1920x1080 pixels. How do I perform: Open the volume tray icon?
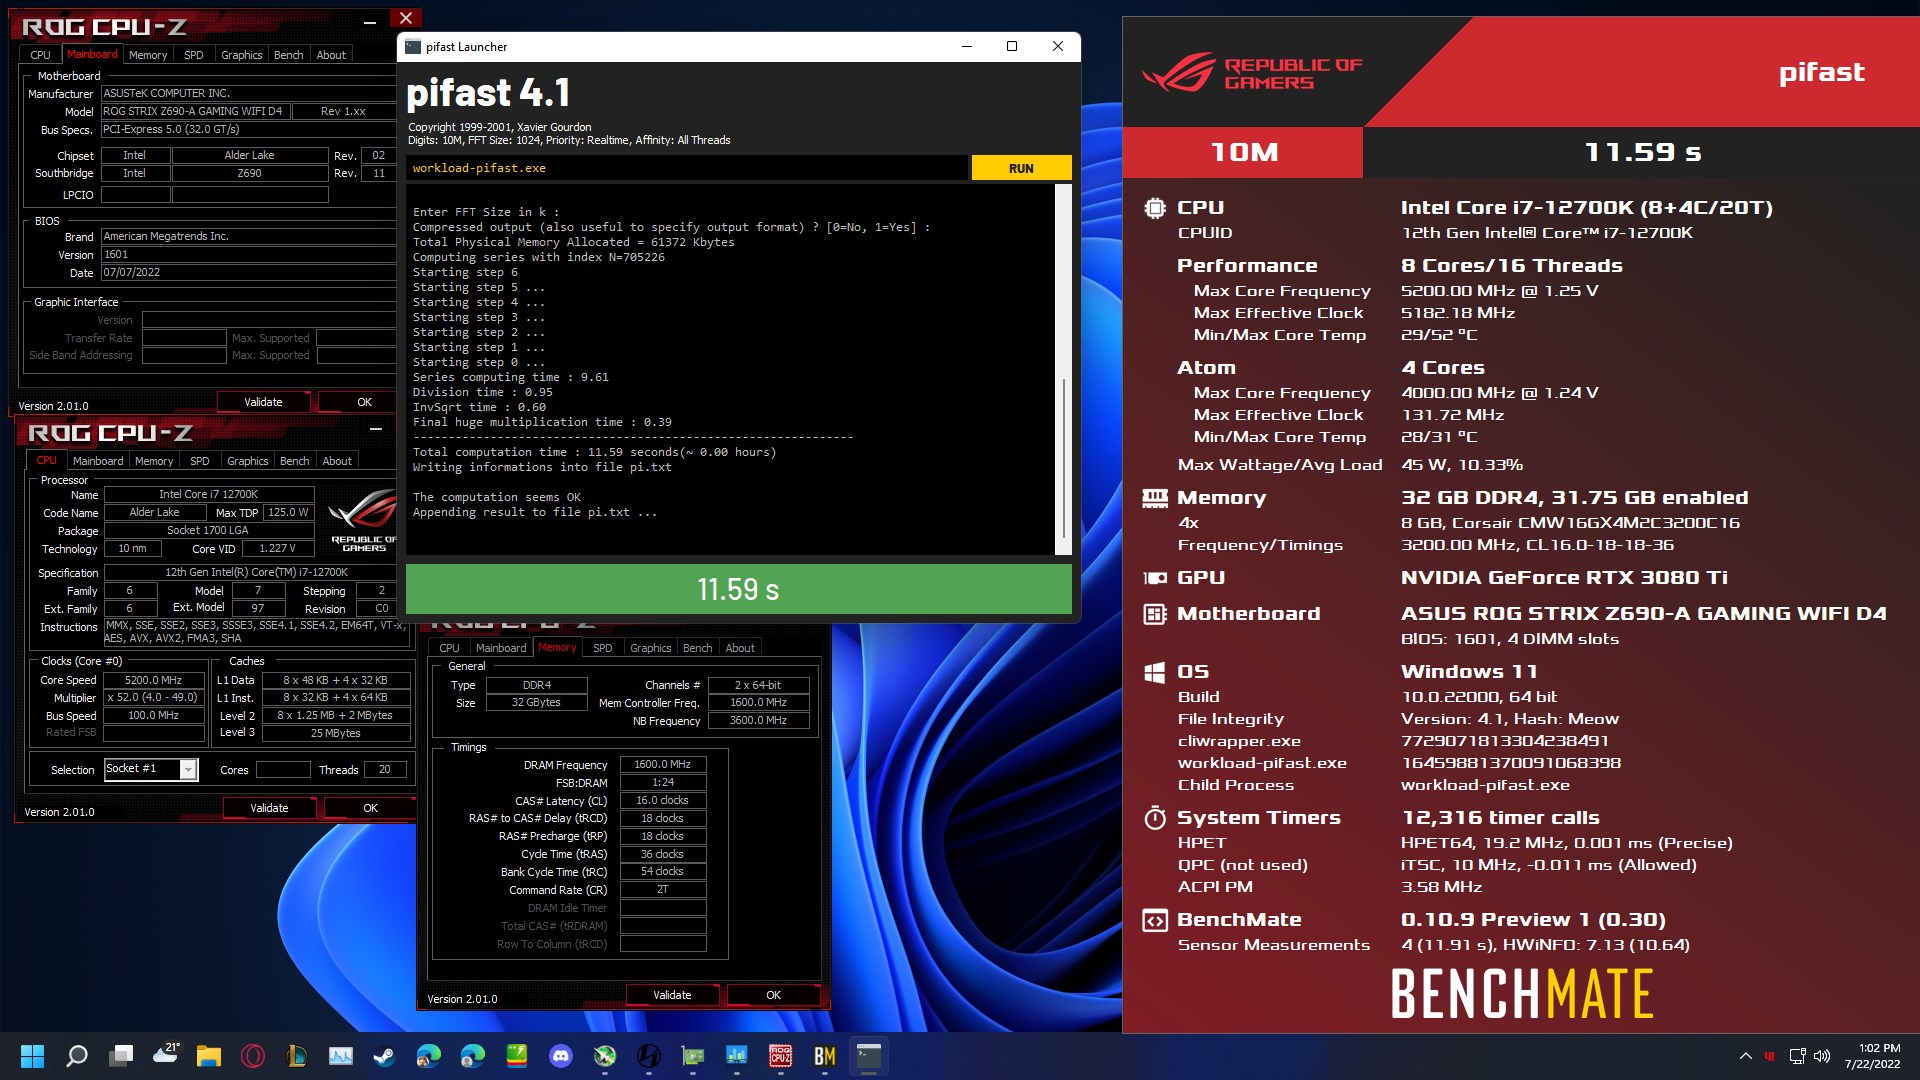click(1822, 1056)
